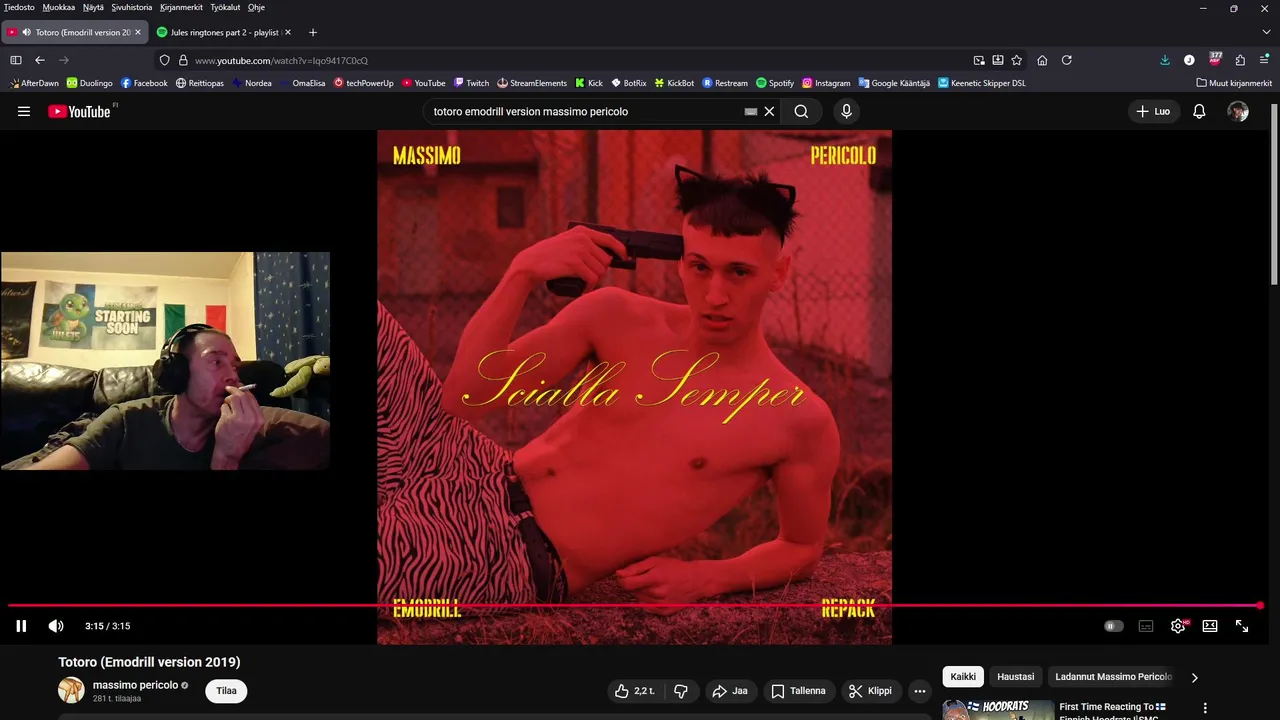
Task: Open the Kirjanmerkit menu
Action: [x=181, y=7]
